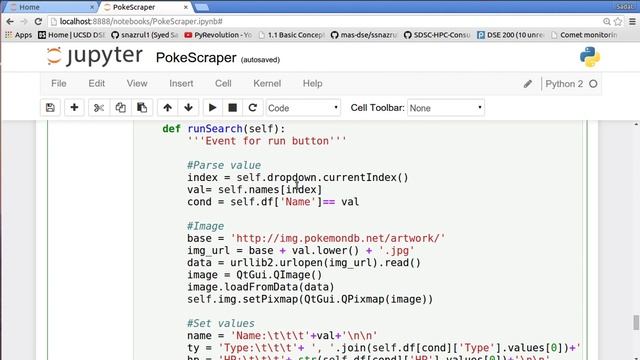Viewport: 640px width, 360px height.
Task: Open 1.1 Basic Concepts bookmark
Action: point(291,35)
